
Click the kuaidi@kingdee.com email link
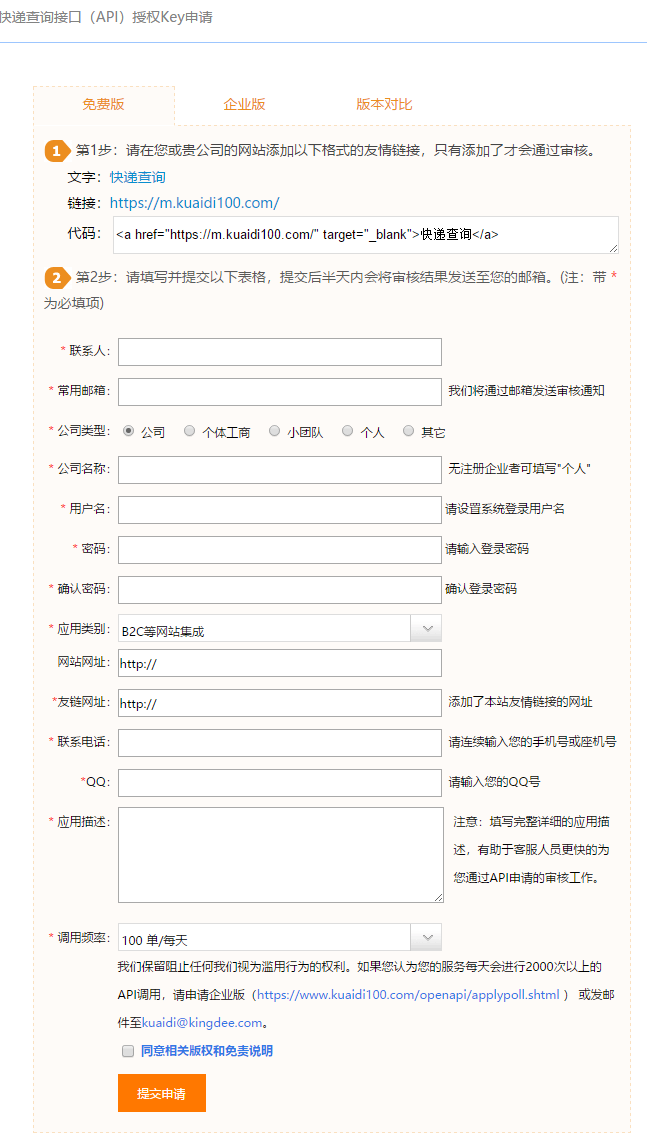(202, 1023)
